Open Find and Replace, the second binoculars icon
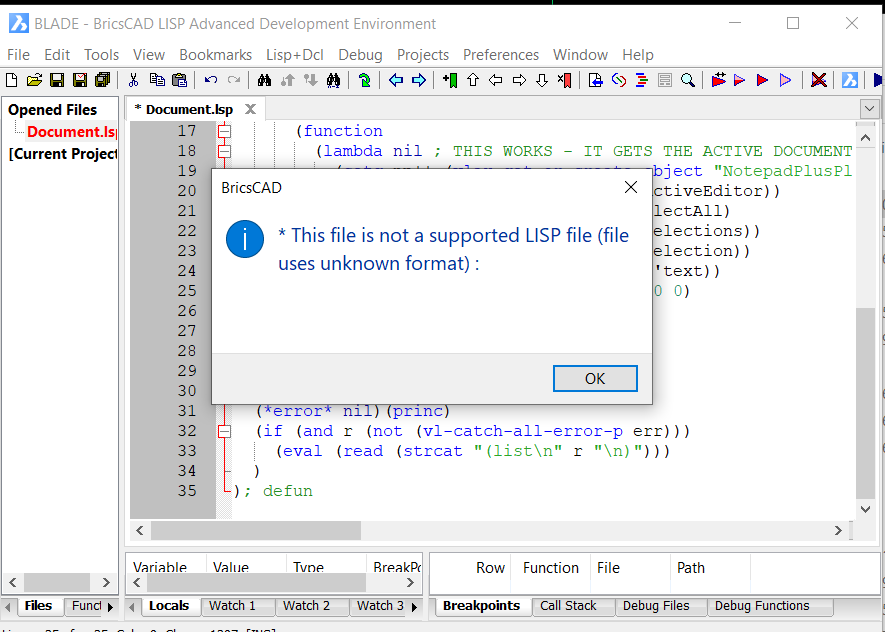The height and width of the screenshot is (632, 885). (x=334, y=80)
